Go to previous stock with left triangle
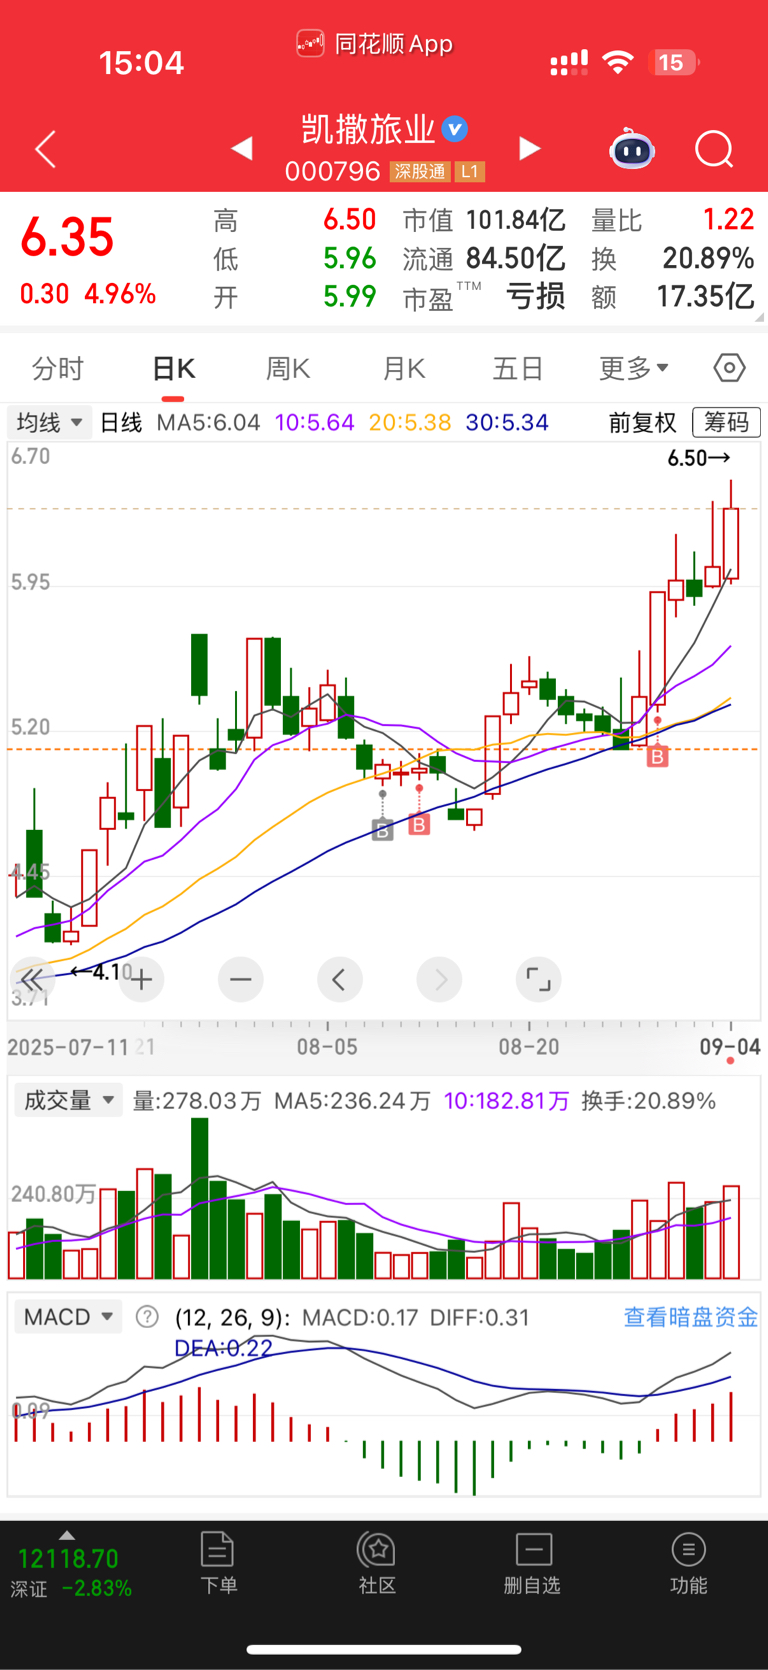 click(x=241, y=149)
